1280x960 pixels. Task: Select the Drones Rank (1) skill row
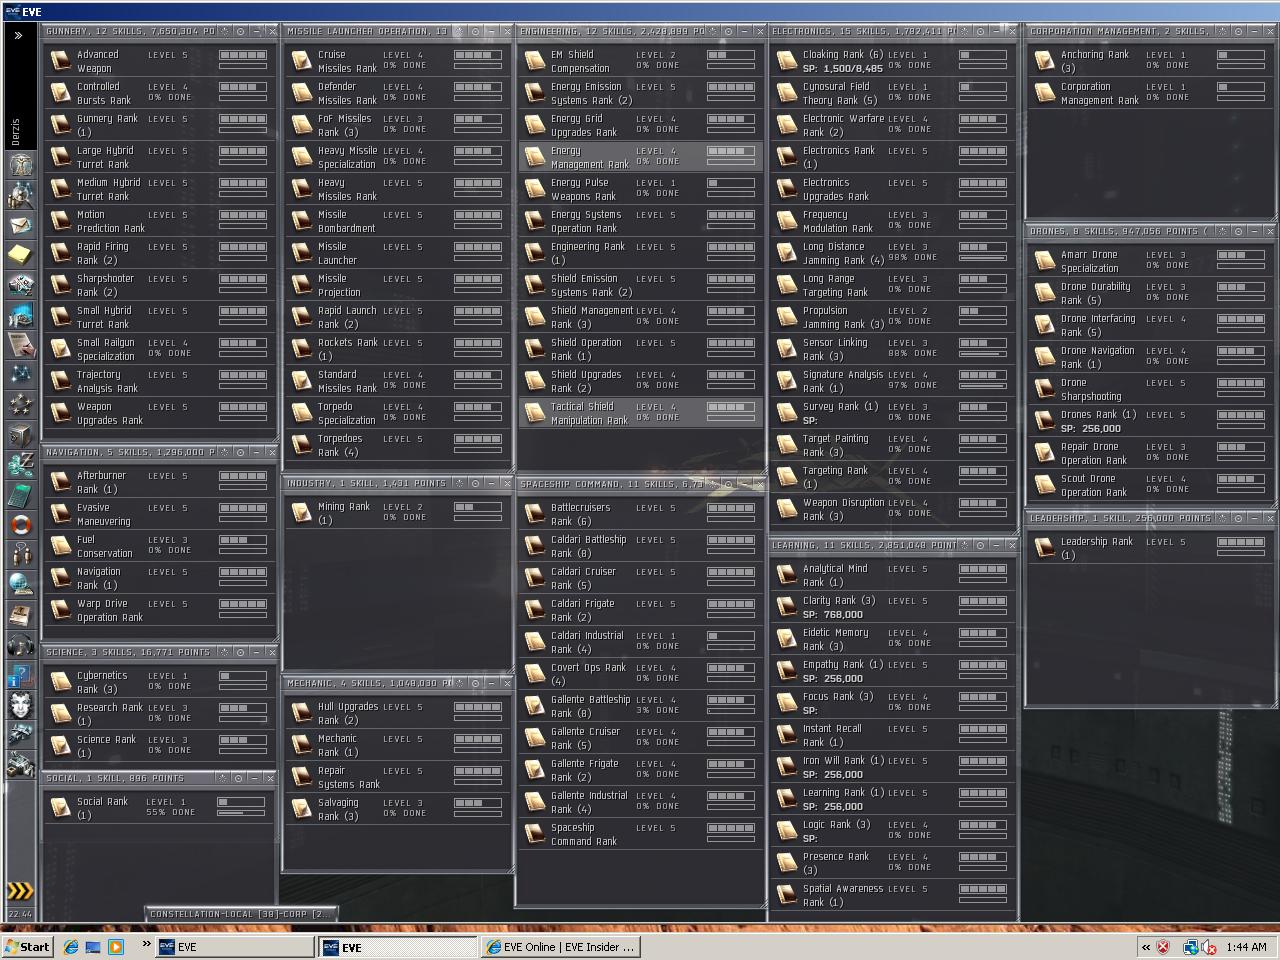pos(1150,421)
